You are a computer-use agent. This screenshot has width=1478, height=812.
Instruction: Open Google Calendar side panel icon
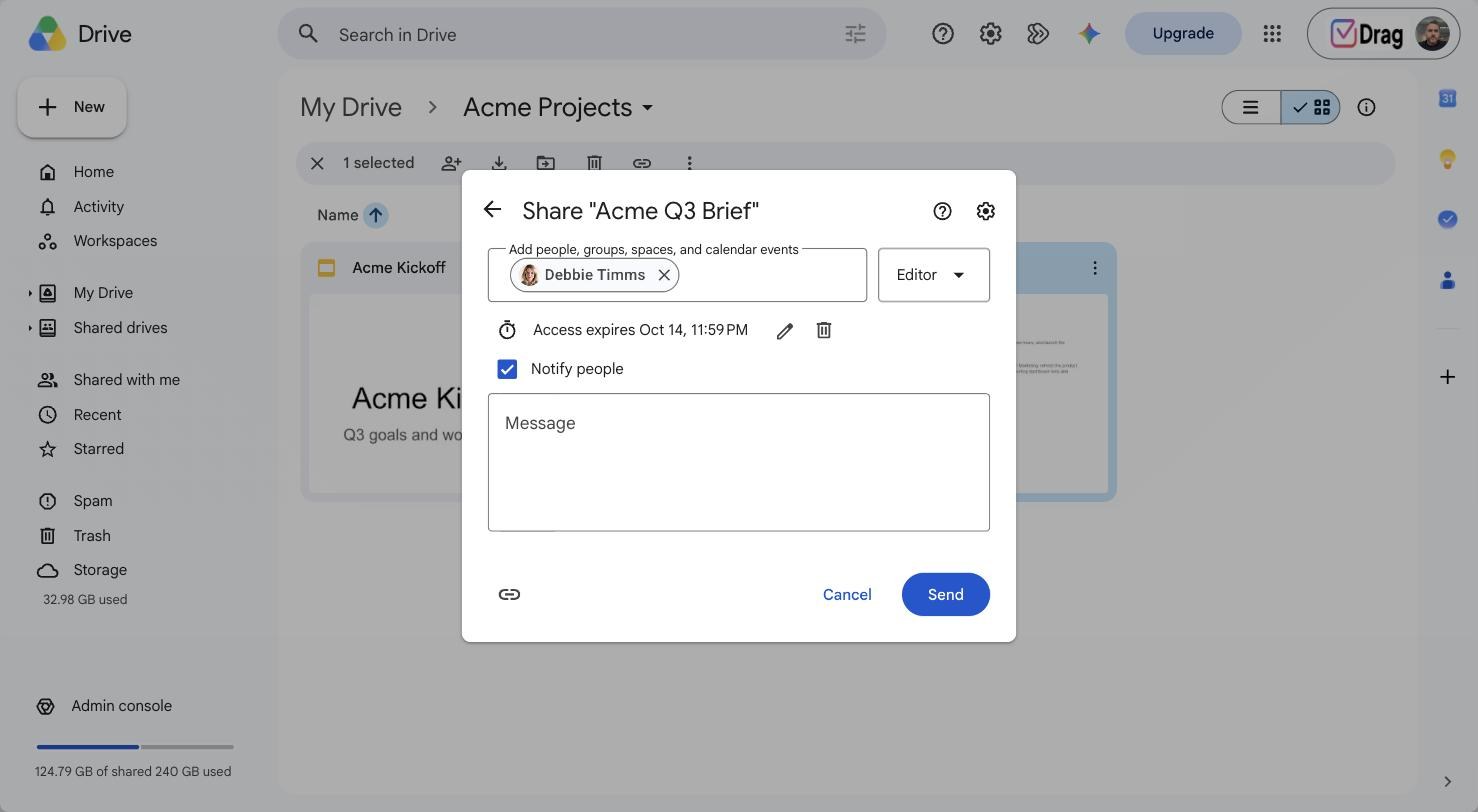[1447, 98]
